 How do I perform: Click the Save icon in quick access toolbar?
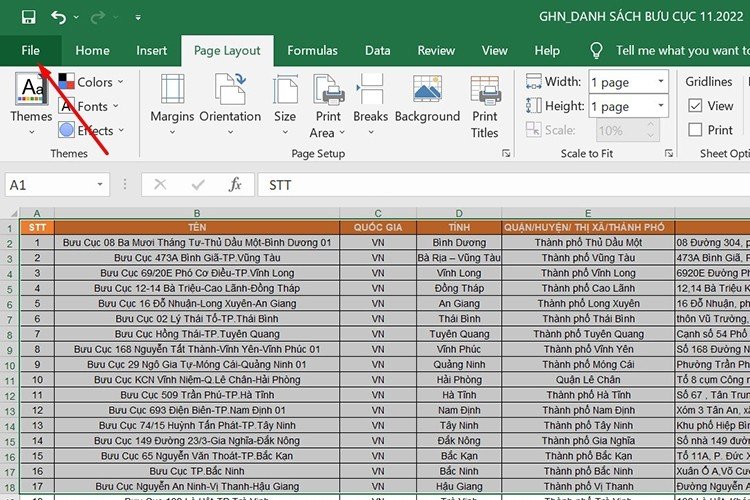(28, 17)
